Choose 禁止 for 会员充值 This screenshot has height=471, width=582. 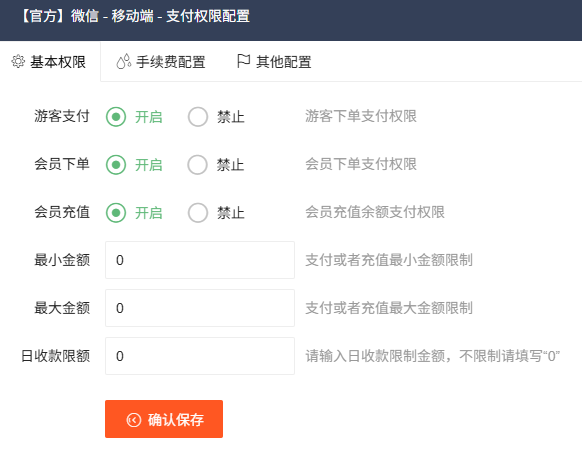click(x=197, y=213)
